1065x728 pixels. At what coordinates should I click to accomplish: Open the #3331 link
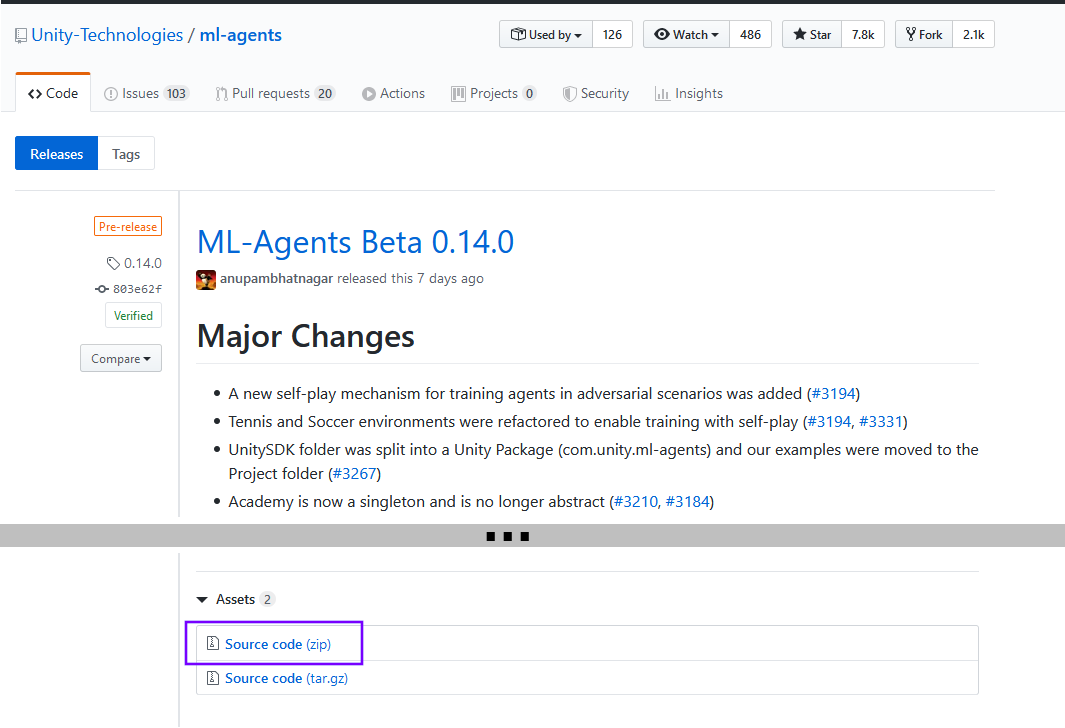tap(881, 421)
